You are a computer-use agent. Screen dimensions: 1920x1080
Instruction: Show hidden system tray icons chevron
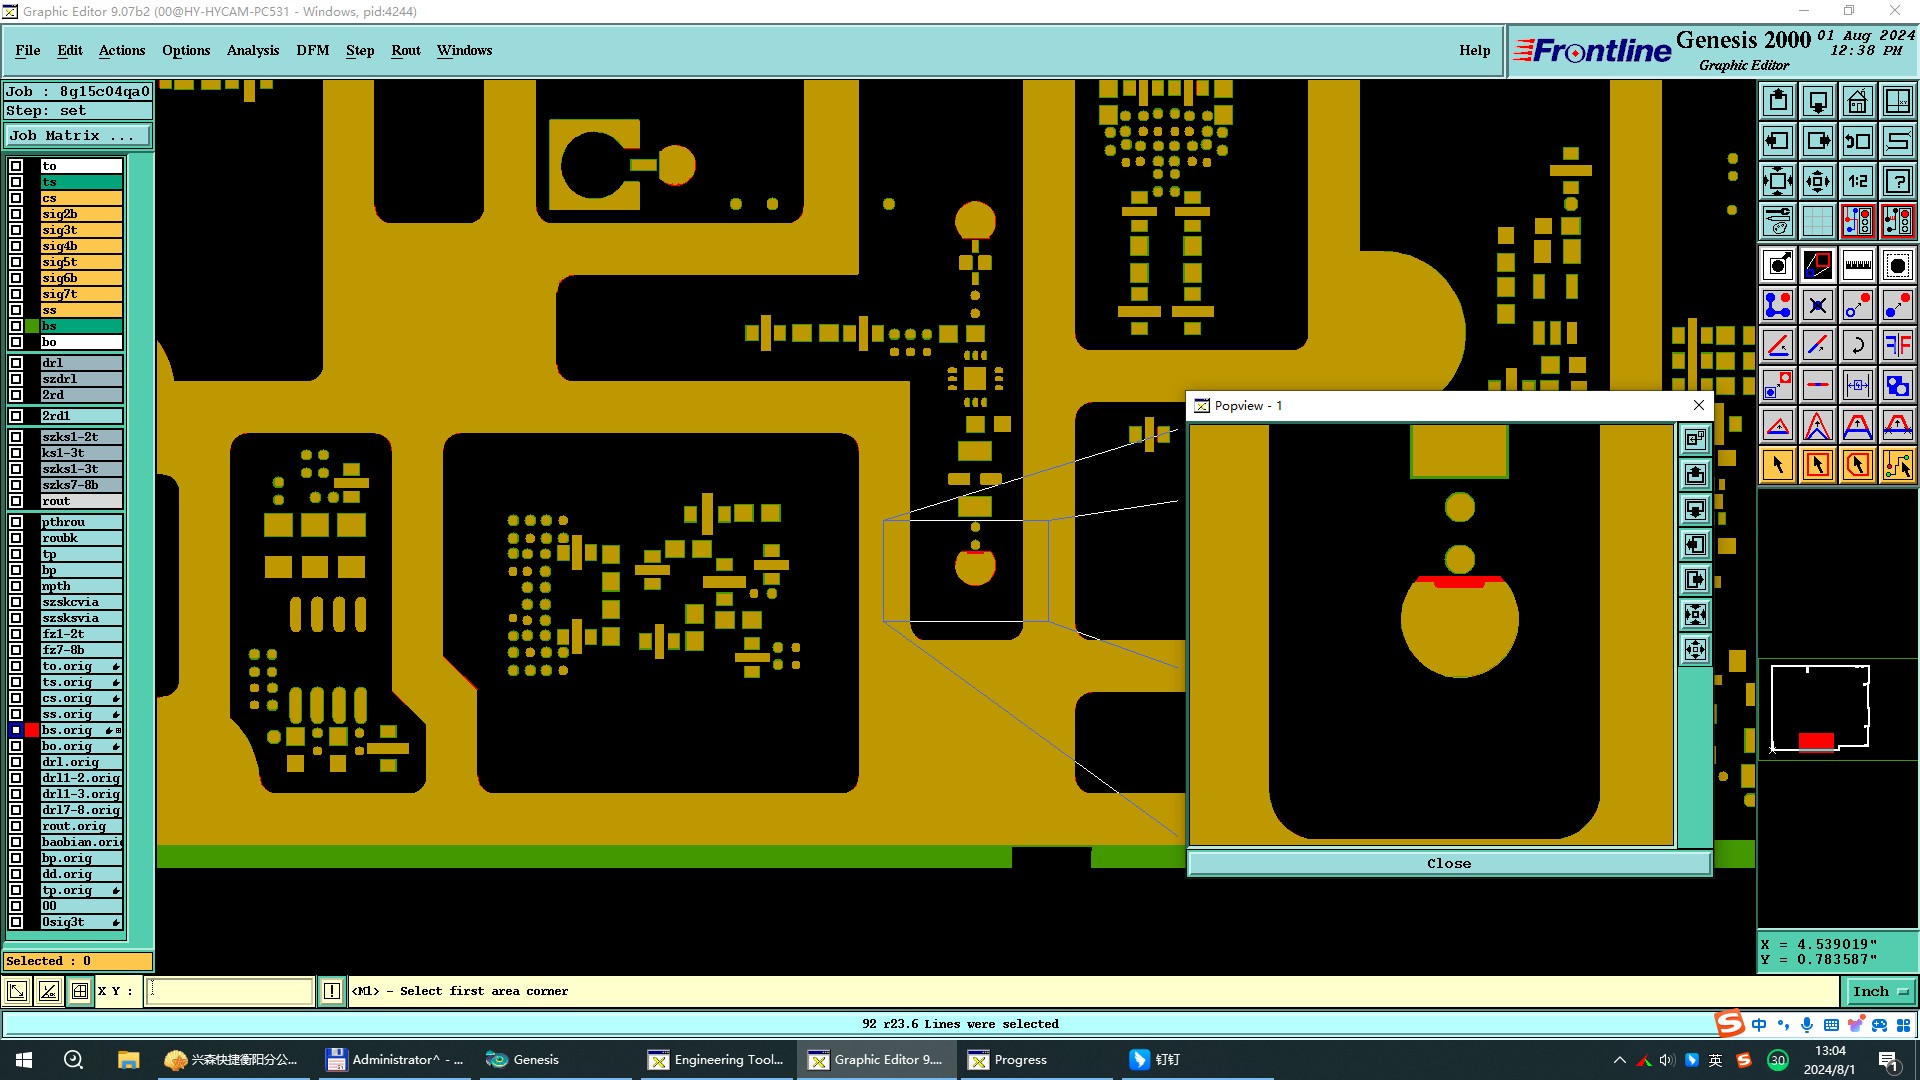(1619, 1060)
